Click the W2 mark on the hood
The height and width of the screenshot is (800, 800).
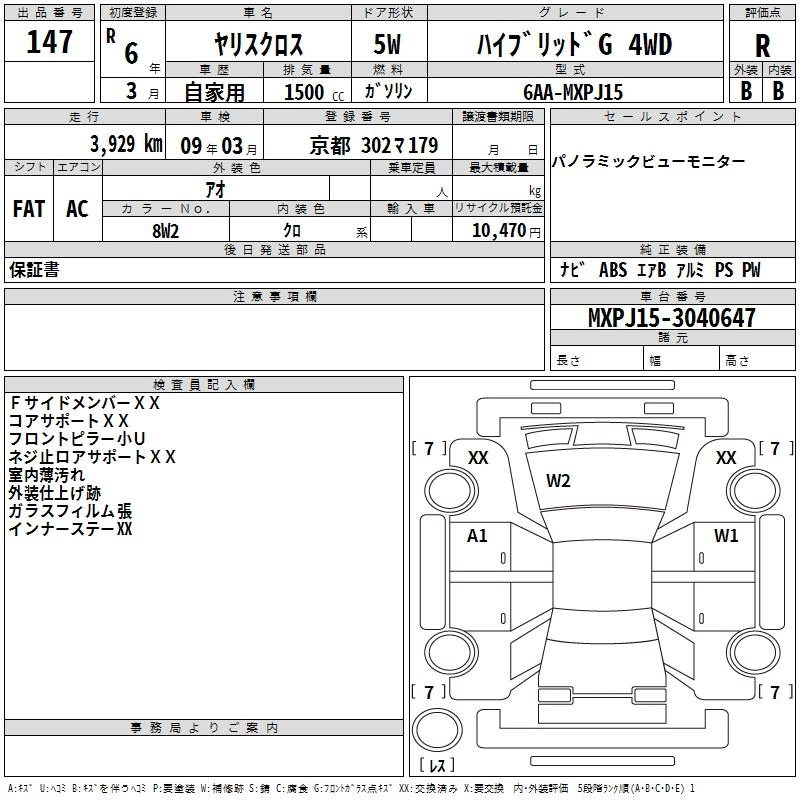click(558, 481)
